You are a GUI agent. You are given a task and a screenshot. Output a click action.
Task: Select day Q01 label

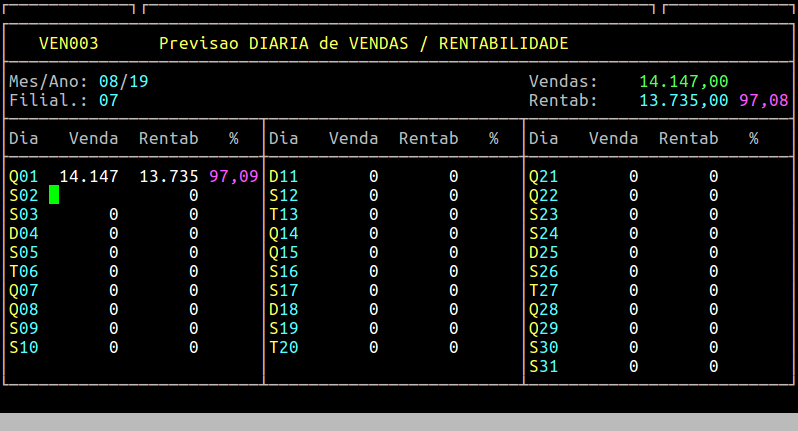point(23,176)
